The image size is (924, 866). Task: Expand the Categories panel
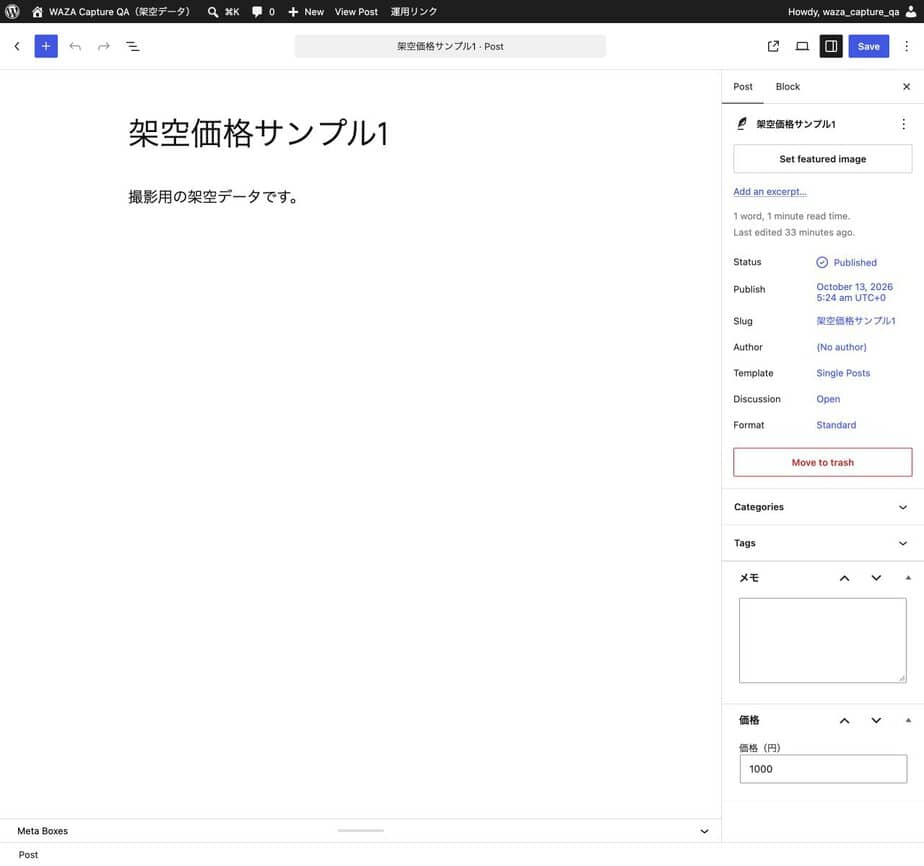823,507
